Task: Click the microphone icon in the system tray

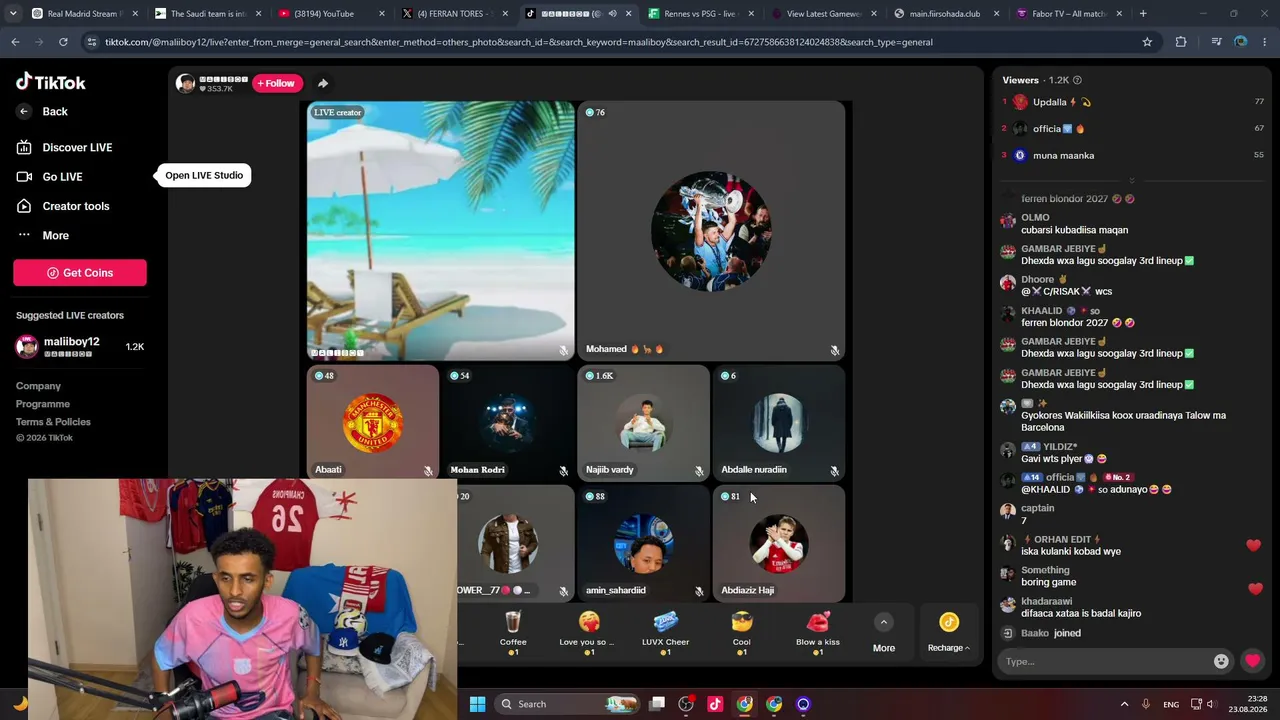Action: click(1146, 704)
